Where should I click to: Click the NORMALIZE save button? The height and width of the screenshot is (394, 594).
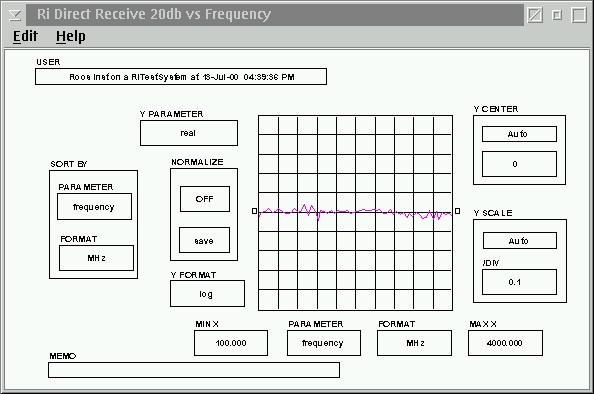[204, 240]
